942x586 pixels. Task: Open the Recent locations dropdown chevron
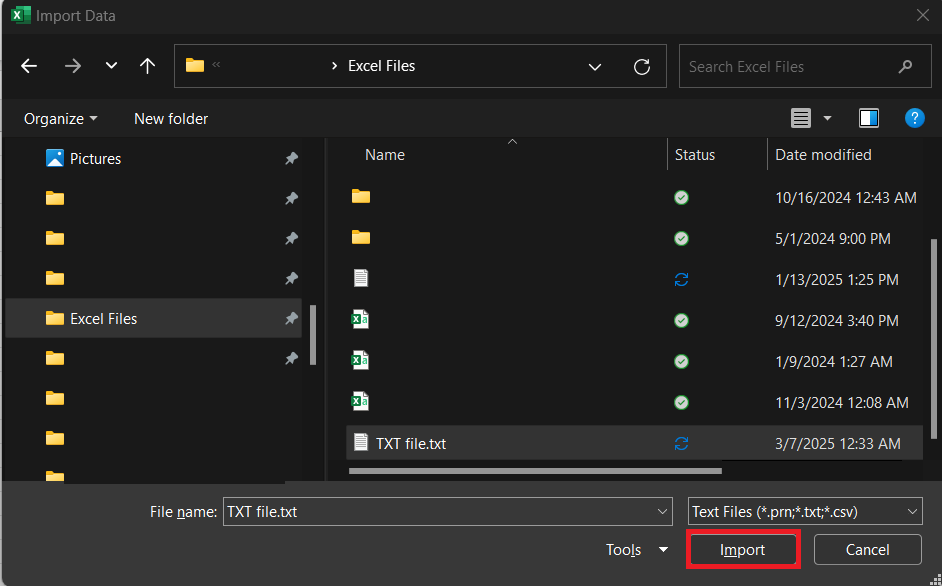click(x=111, y=66)
